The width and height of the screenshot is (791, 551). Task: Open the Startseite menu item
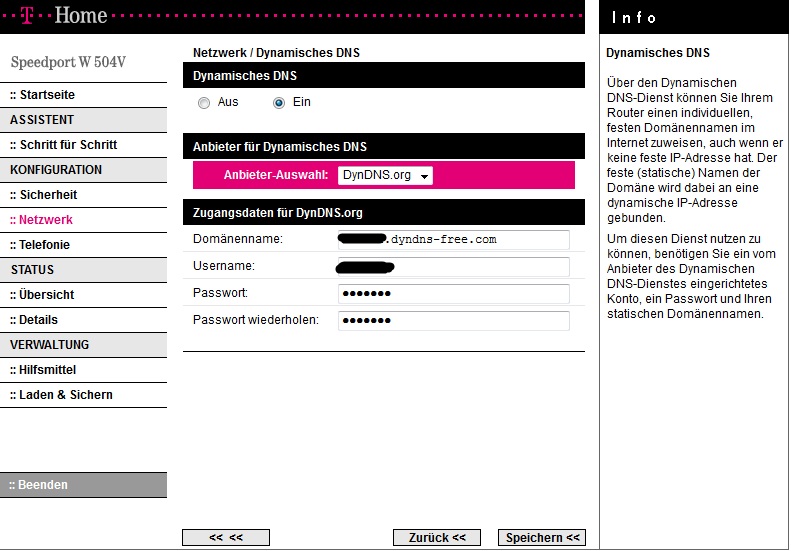[x=43, y=95]
